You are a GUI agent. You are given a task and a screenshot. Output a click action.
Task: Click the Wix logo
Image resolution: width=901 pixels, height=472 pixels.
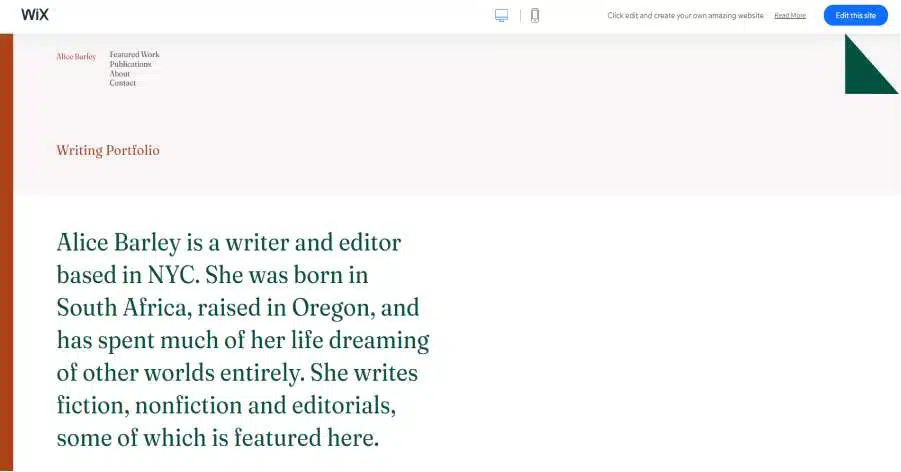click(35, 15)
